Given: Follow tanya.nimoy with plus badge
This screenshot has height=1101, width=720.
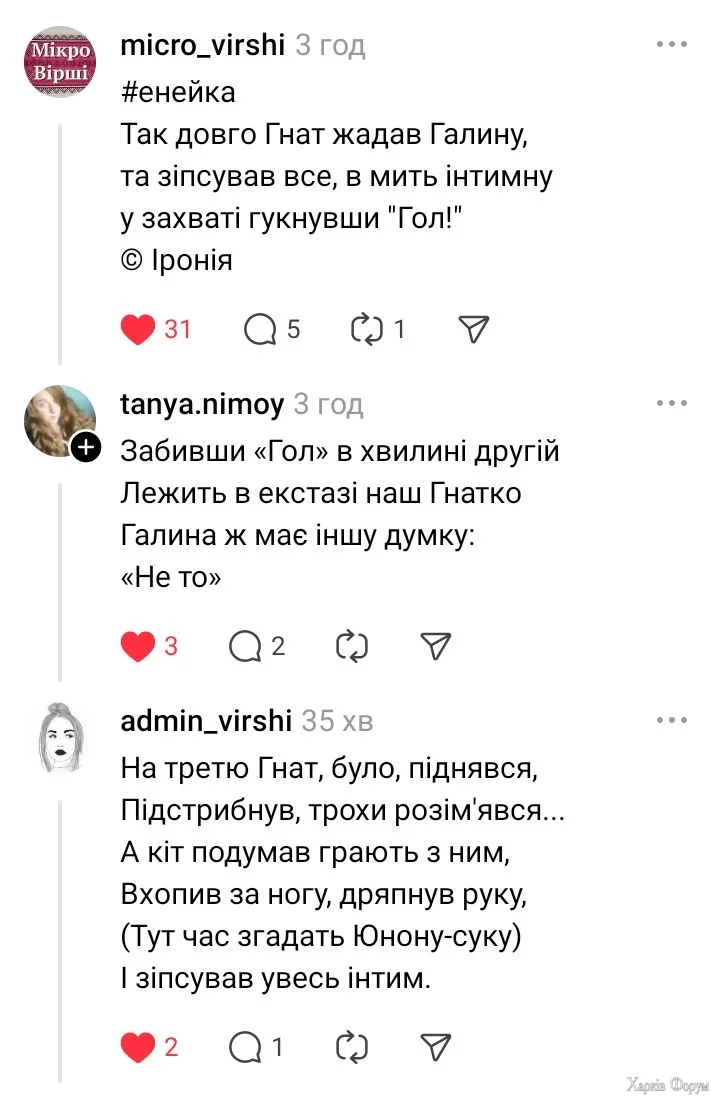Looking at the screenshot, I should [x=87, y=448].
